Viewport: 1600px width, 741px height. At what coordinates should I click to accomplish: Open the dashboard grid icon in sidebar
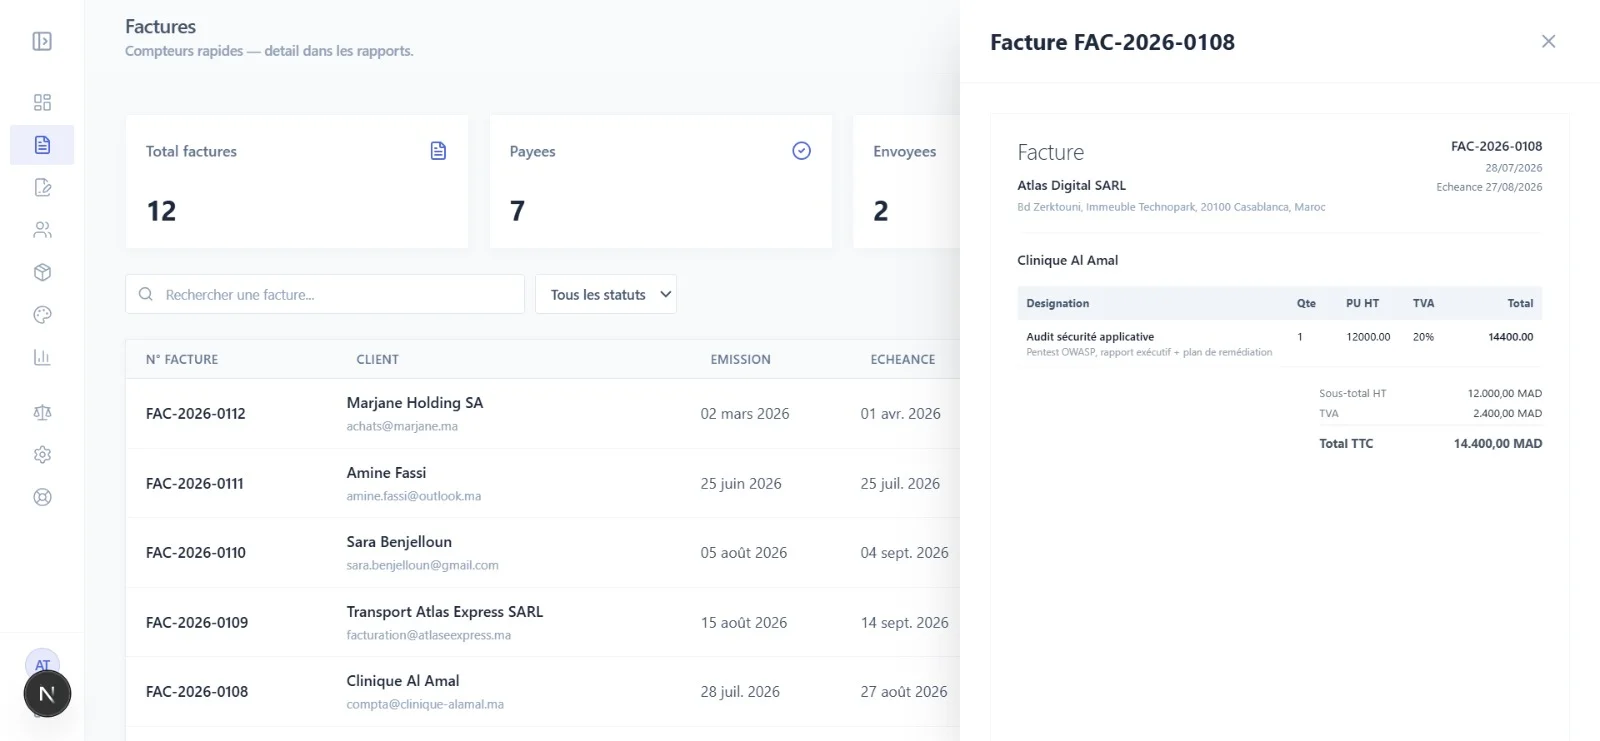[x=42, y=103]
